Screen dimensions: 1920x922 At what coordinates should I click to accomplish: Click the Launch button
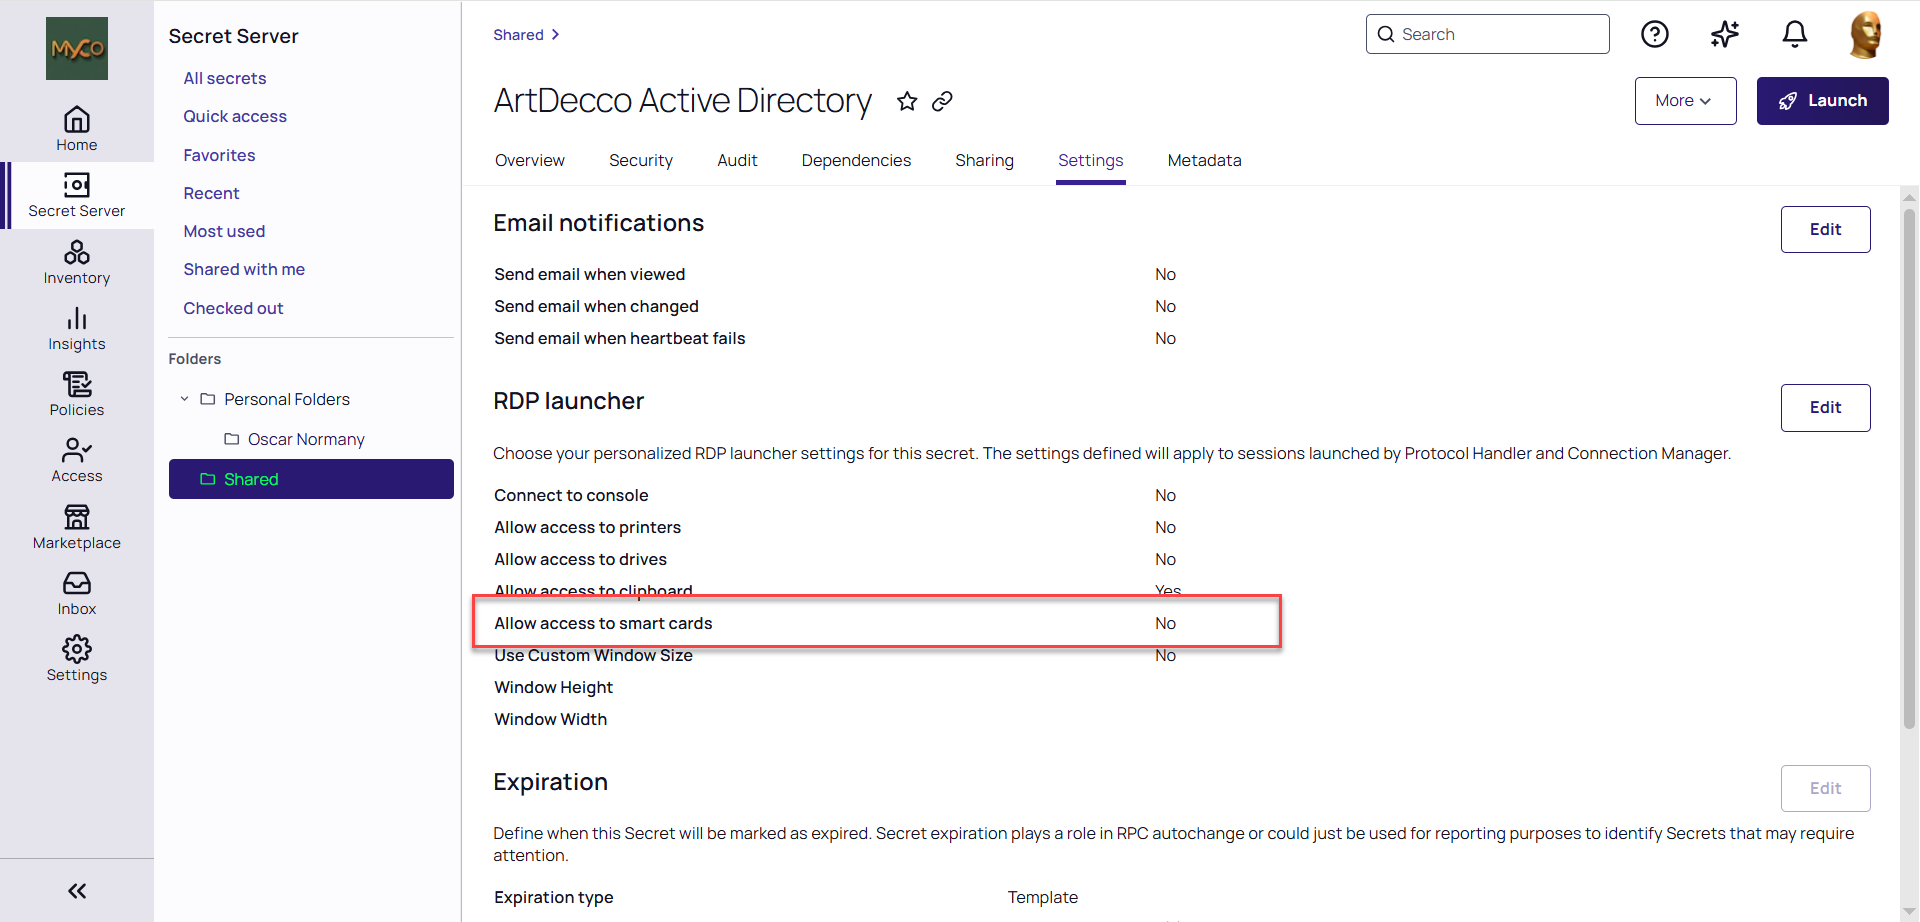1822,101
